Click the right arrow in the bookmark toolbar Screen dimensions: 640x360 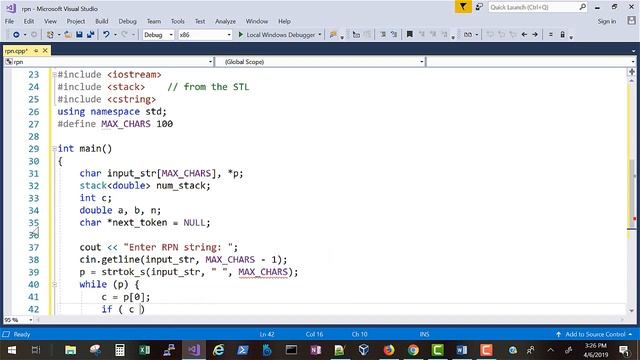click(x=535, y=35)
